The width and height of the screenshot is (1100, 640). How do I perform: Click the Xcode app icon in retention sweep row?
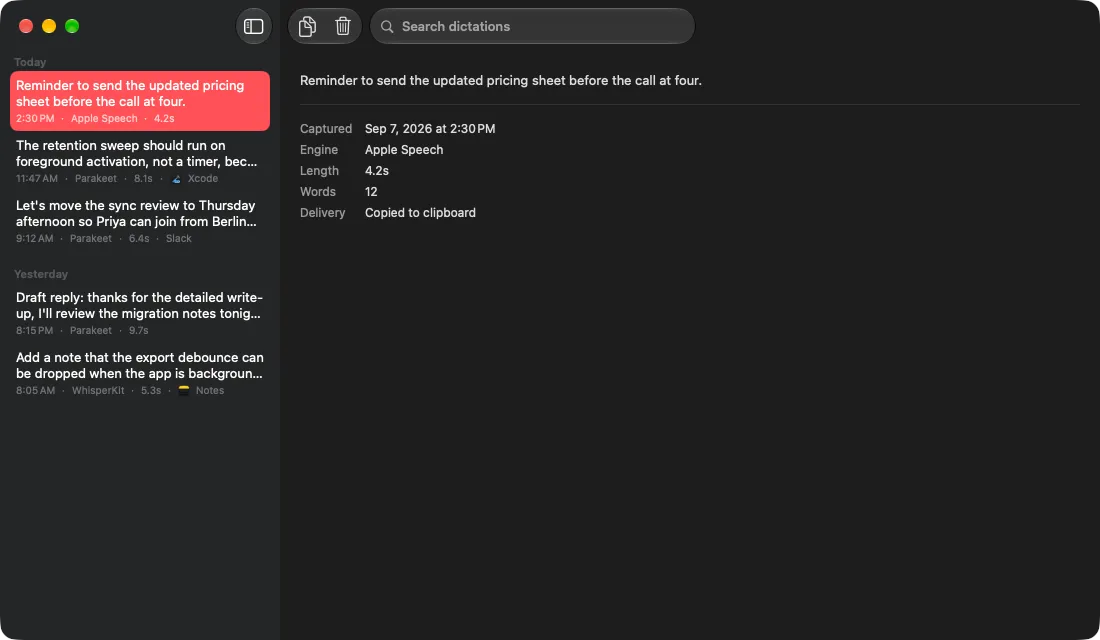coord(177,179)
